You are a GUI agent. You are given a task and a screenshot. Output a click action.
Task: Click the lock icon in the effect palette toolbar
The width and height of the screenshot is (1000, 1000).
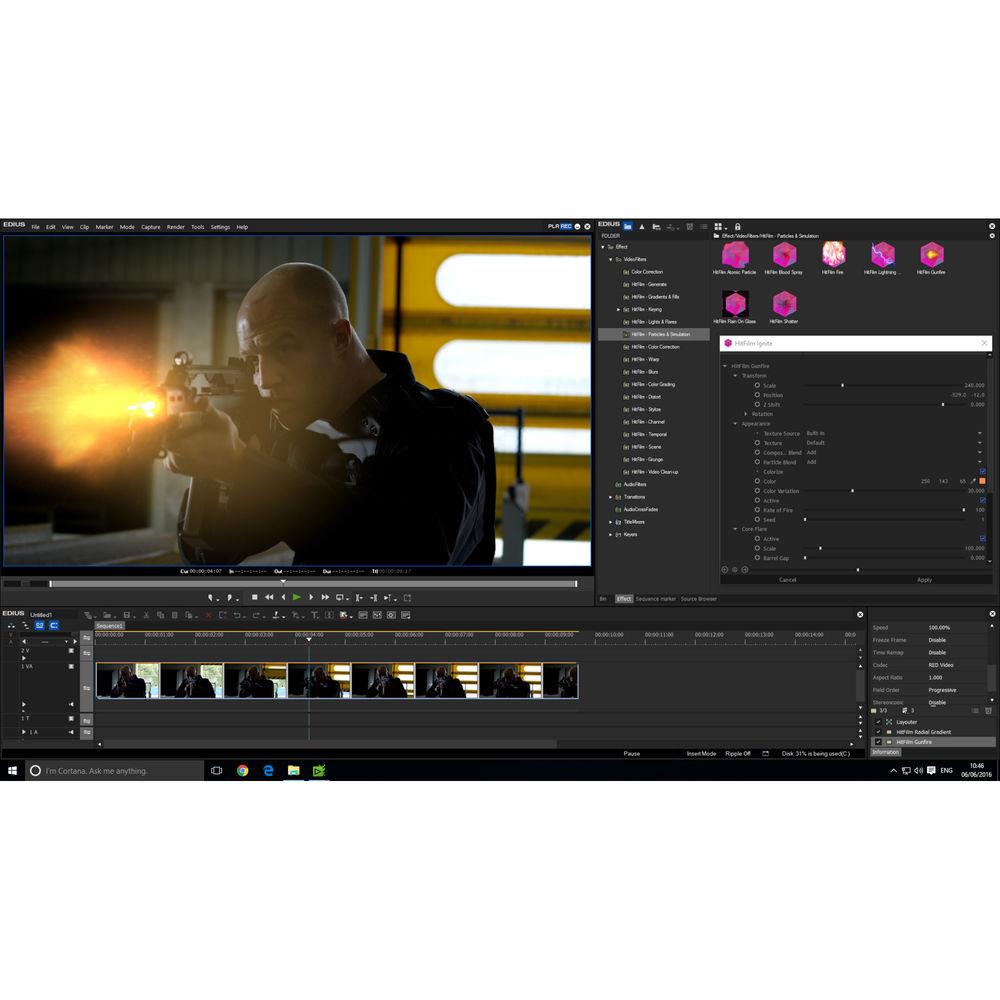pos(737,225)
